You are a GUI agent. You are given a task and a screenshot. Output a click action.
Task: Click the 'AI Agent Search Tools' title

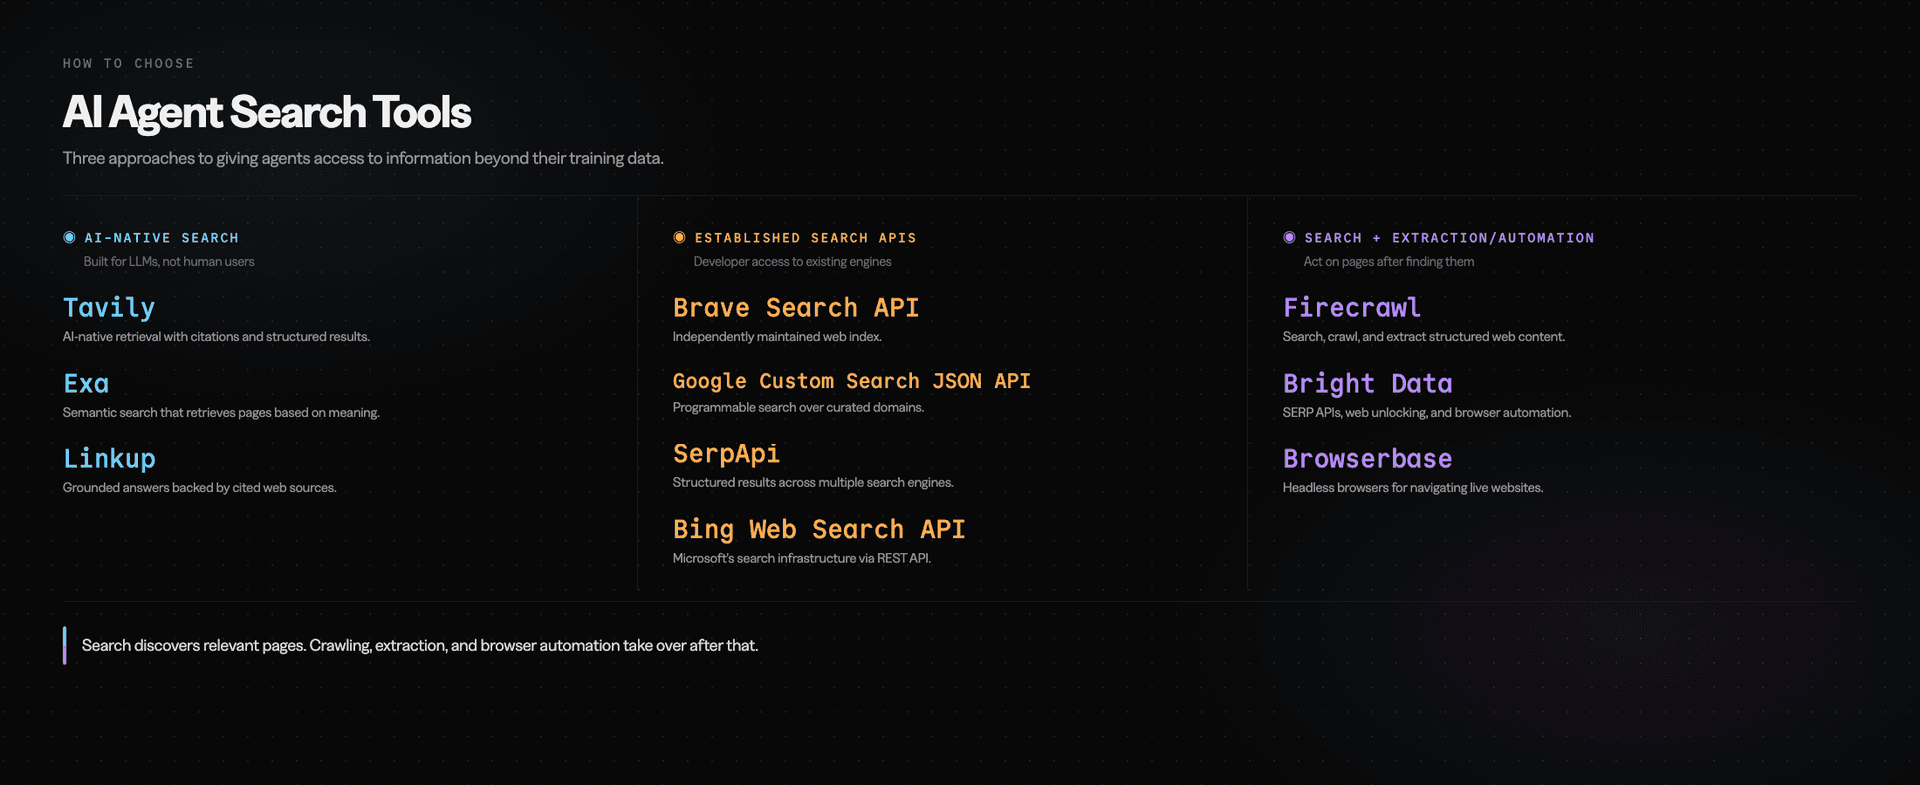[266, 112]
